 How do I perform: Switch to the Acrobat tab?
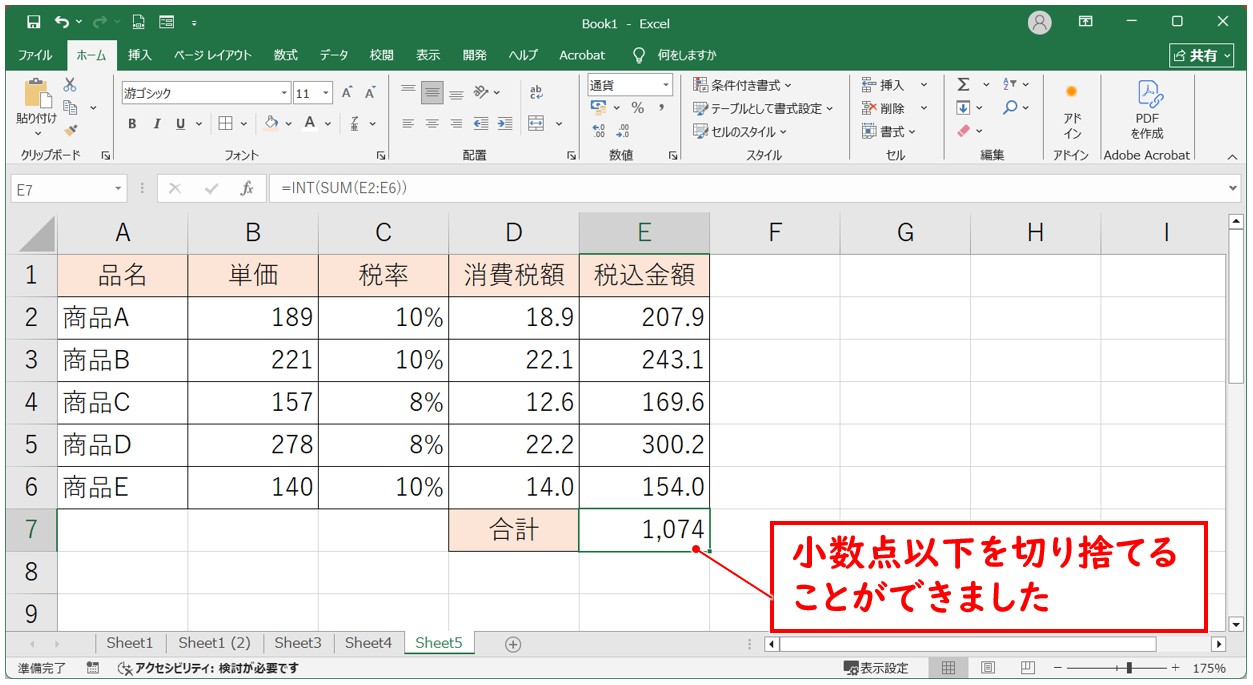click(x=582, y=55)
